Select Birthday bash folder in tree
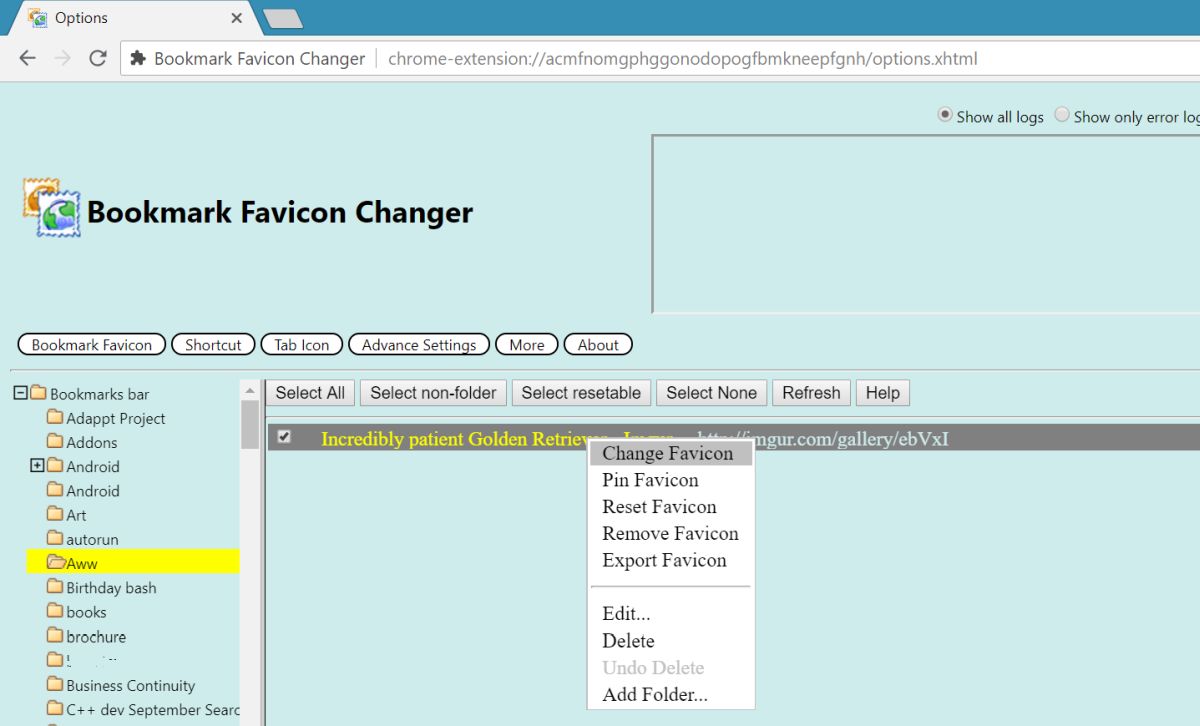1200x726 pixels. (x=111, y=588)
